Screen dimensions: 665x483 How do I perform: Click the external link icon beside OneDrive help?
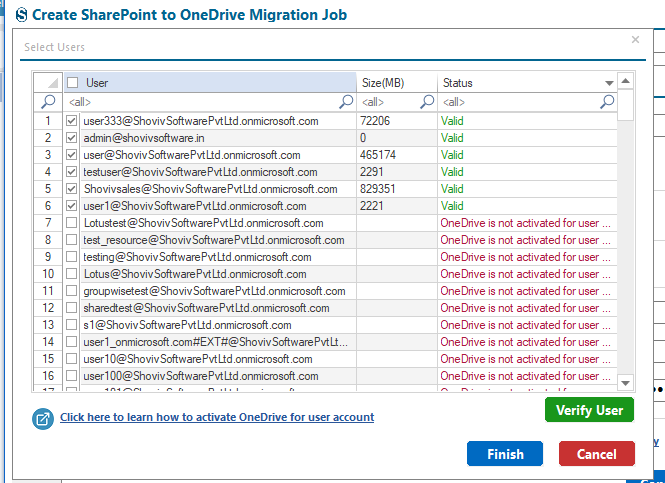click(43, 419)
